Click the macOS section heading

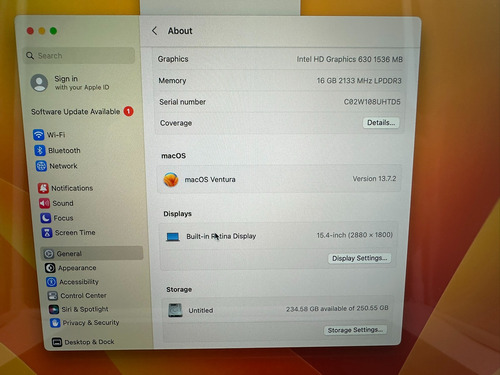pos(173,156)
